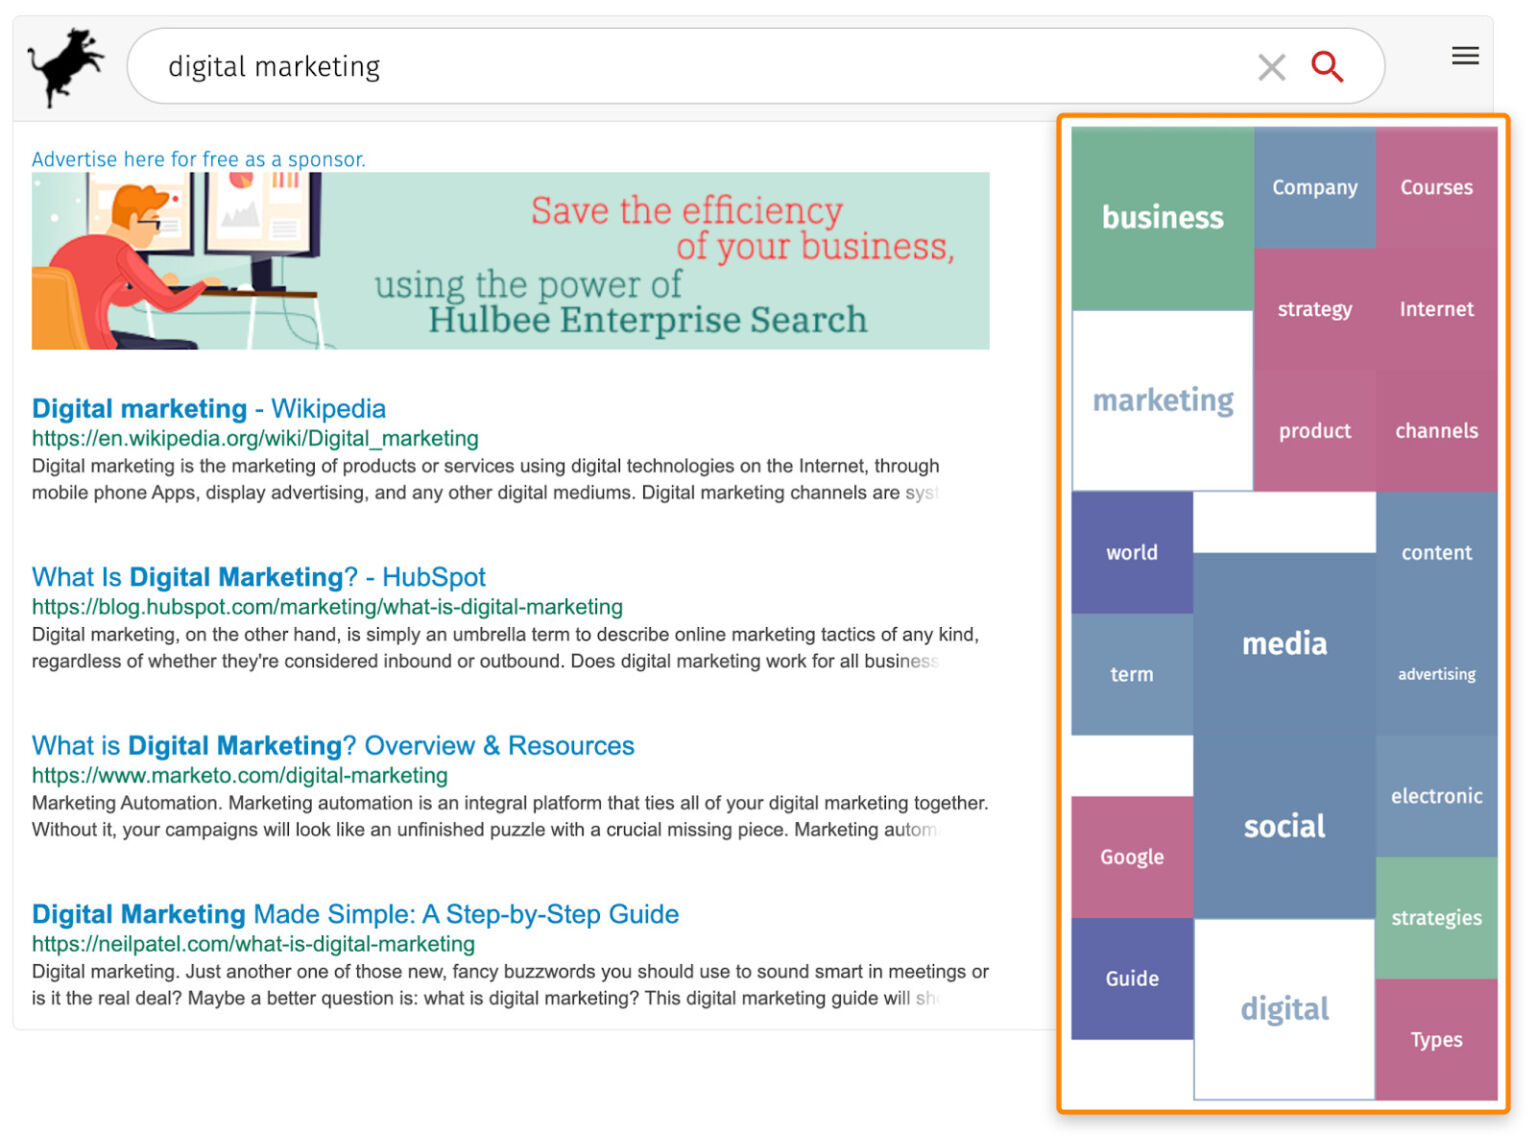Click the social keyword tile
Viewport: 1536px width, 1136px height.
(x=1284, y=826)
